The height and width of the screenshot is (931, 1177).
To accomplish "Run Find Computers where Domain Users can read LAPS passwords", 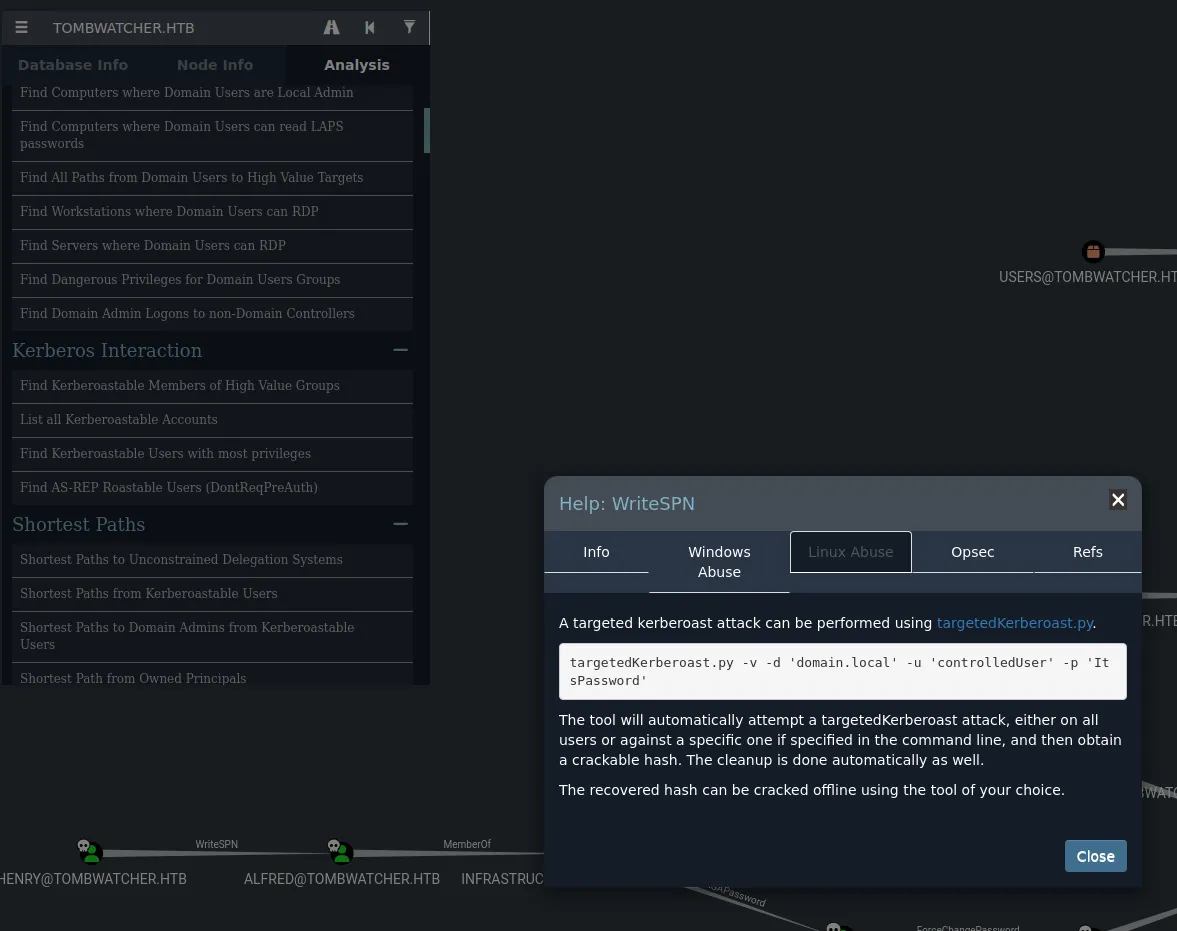I will click(x=212, y=135).
